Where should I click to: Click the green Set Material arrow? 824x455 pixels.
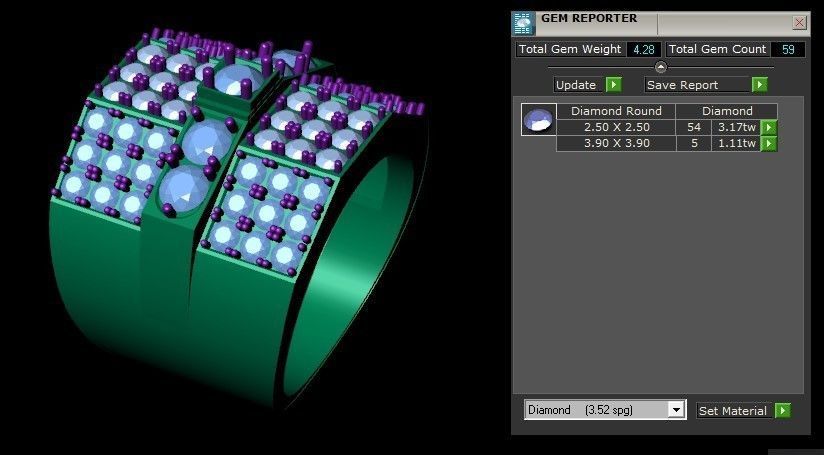(782, 410)
